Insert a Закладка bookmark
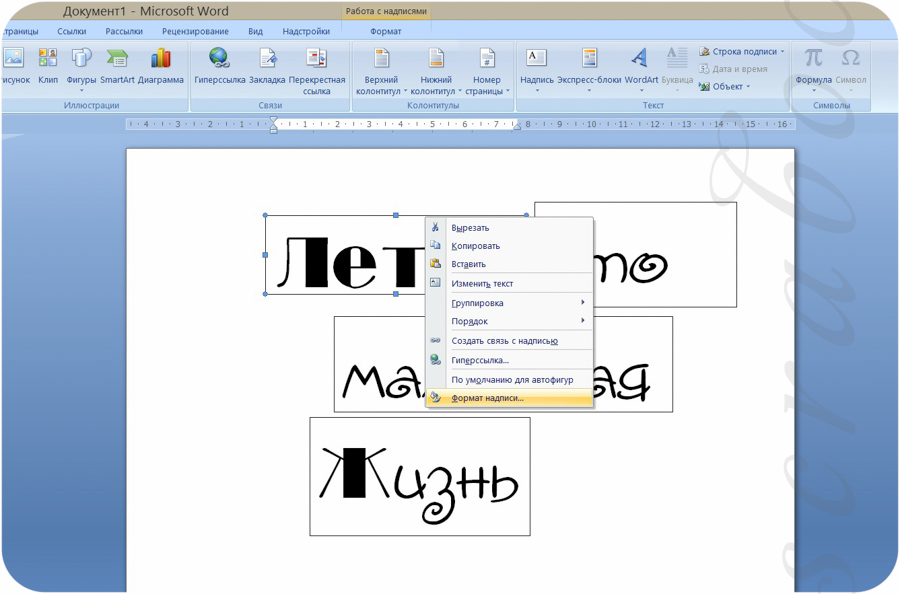Viewport: 900px width, 594px height. 267,66
